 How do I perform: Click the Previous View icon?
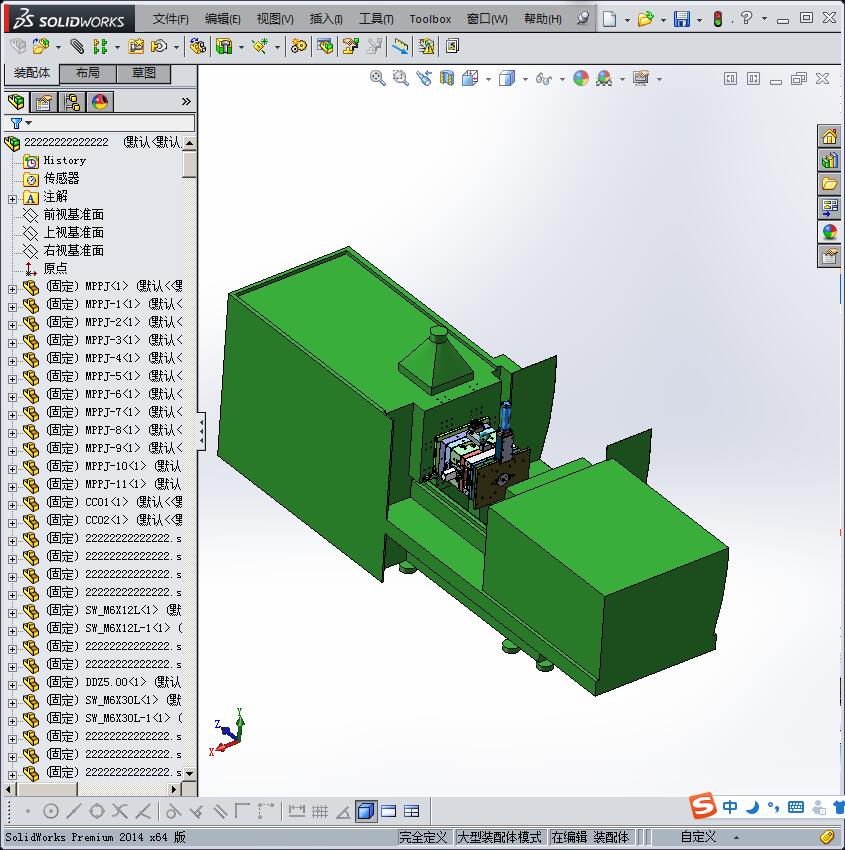(424, 79)
